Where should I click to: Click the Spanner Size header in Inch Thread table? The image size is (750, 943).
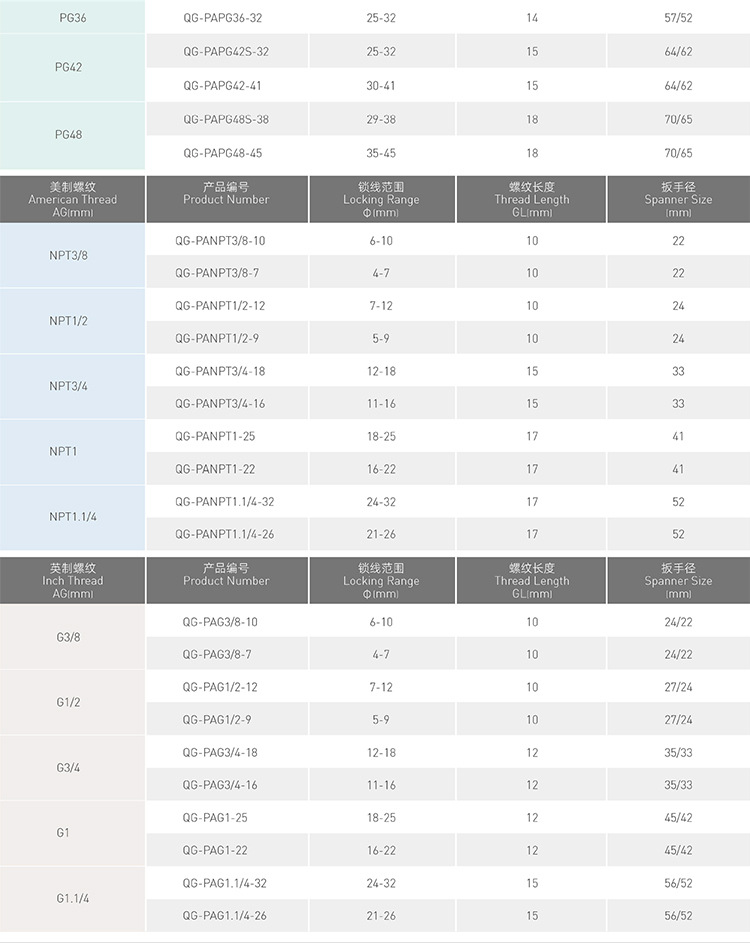[x=678, y=580]
